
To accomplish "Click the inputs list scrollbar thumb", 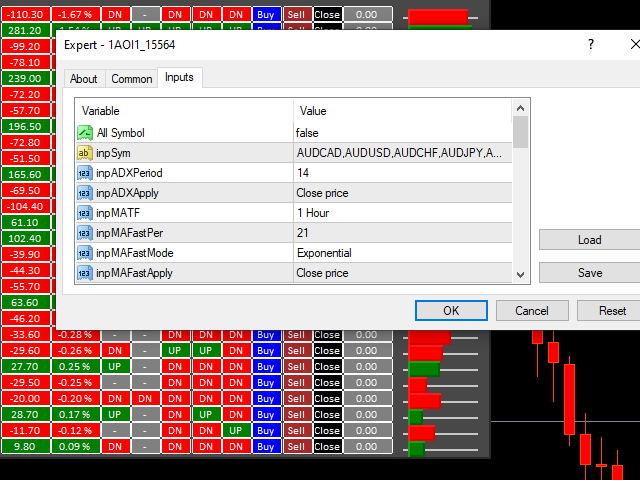I will [x=520, y=132].
